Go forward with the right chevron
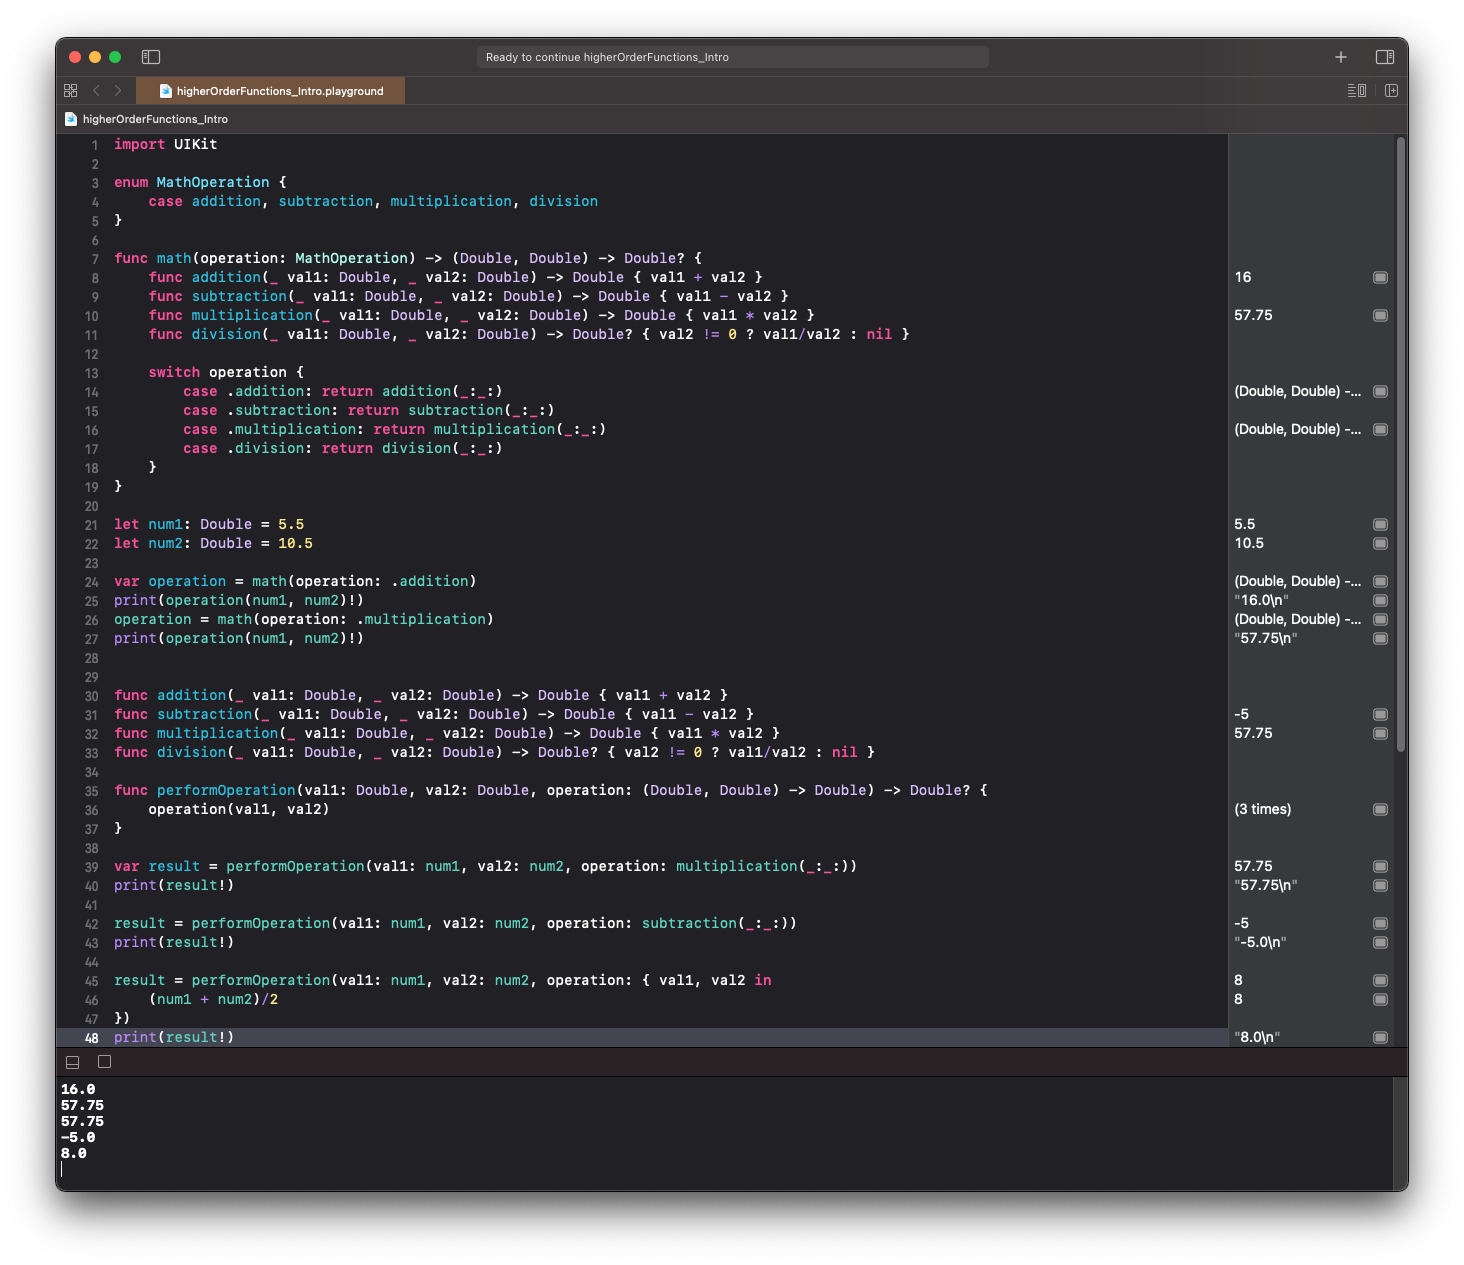 (118, 90)
